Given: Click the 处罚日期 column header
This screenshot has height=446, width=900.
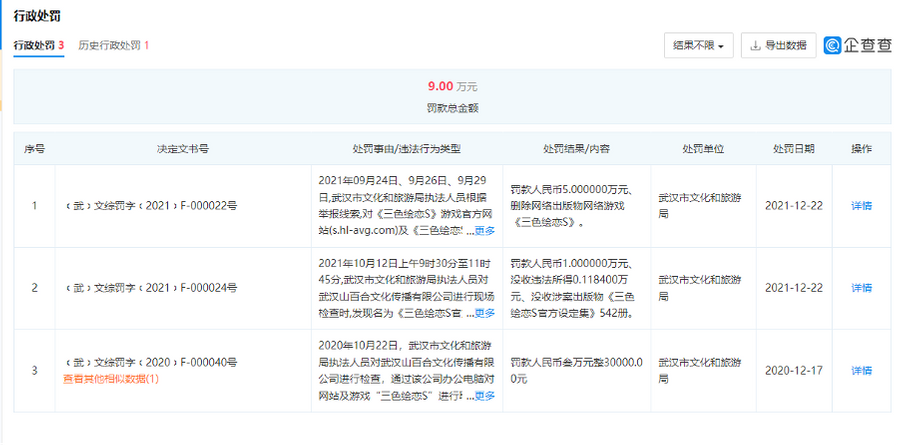Looking at the screenshot, I should pyautogui.click(x=796, y=149).
